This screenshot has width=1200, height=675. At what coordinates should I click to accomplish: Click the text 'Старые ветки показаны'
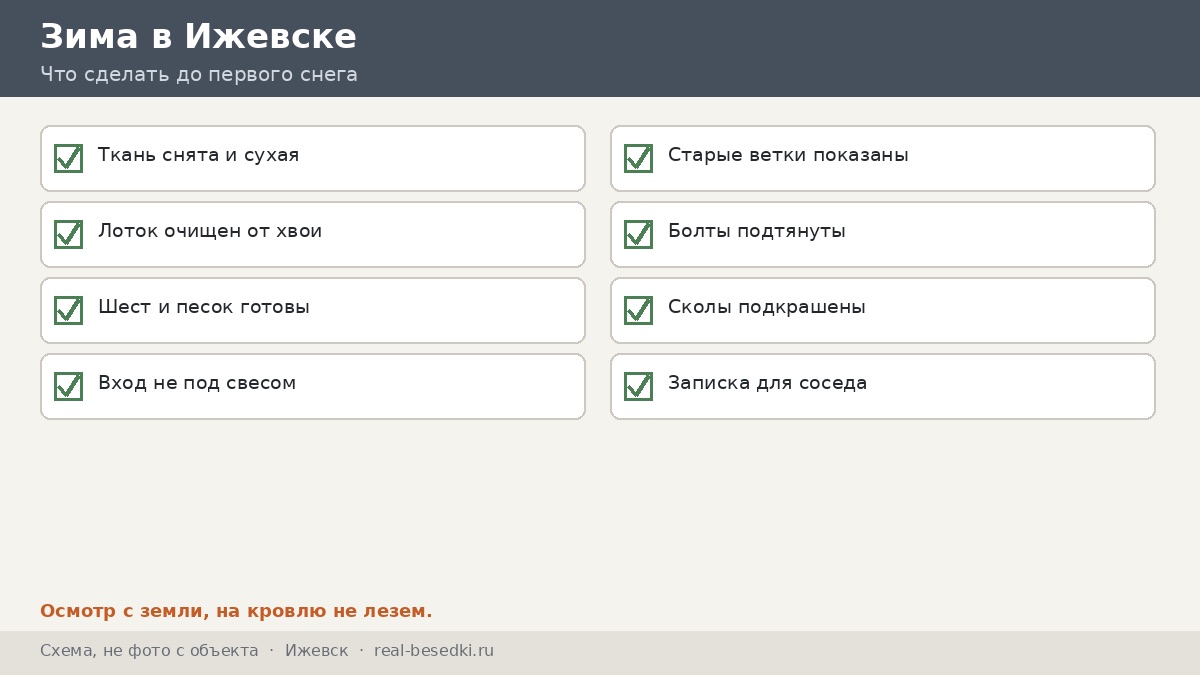[788, 156]
